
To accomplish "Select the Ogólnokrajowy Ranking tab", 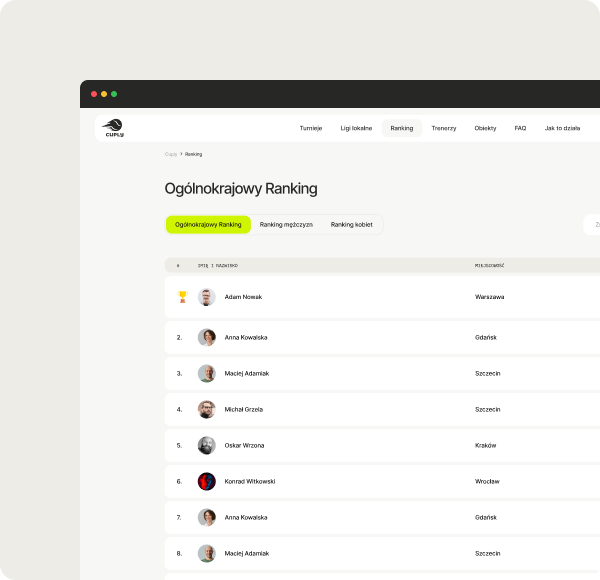I will point(208,225).
